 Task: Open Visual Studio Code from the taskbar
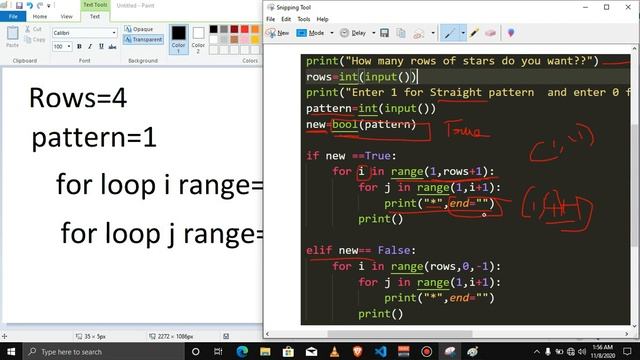click(380, 351)
